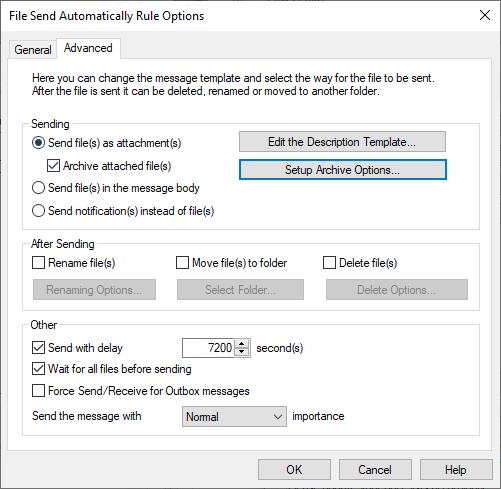Click Setup Archive Options button

tap(343, 170)
